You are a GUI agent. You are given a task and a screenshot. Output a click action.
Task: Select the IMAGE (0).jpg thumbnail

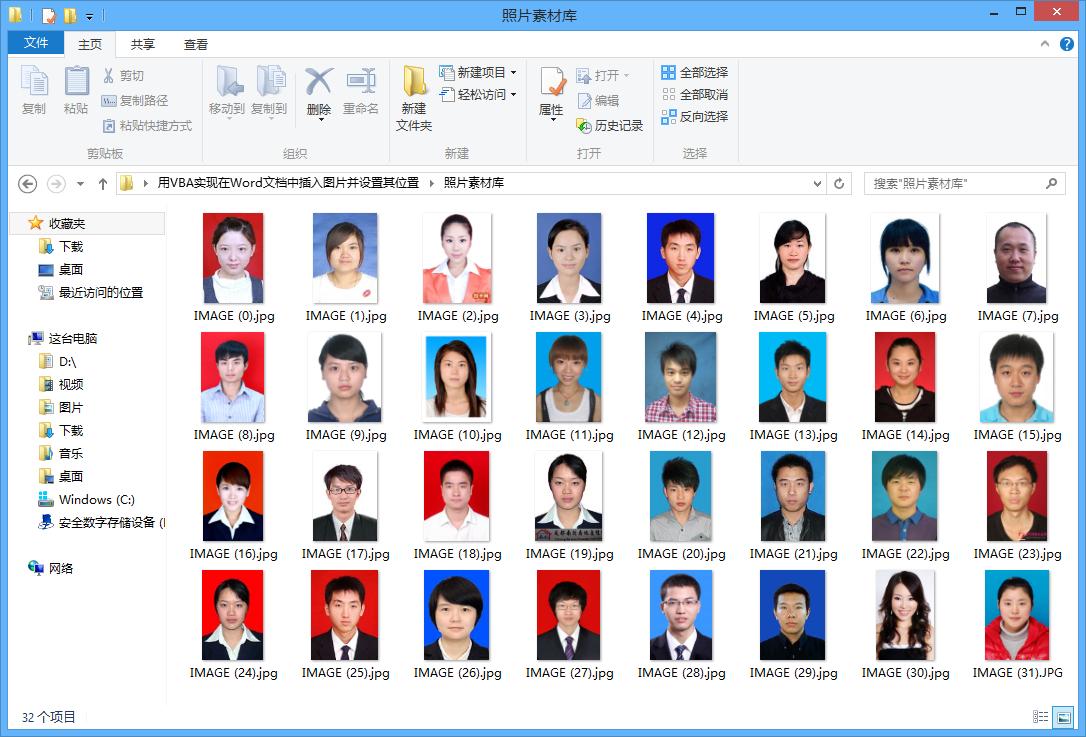[232, 257]
